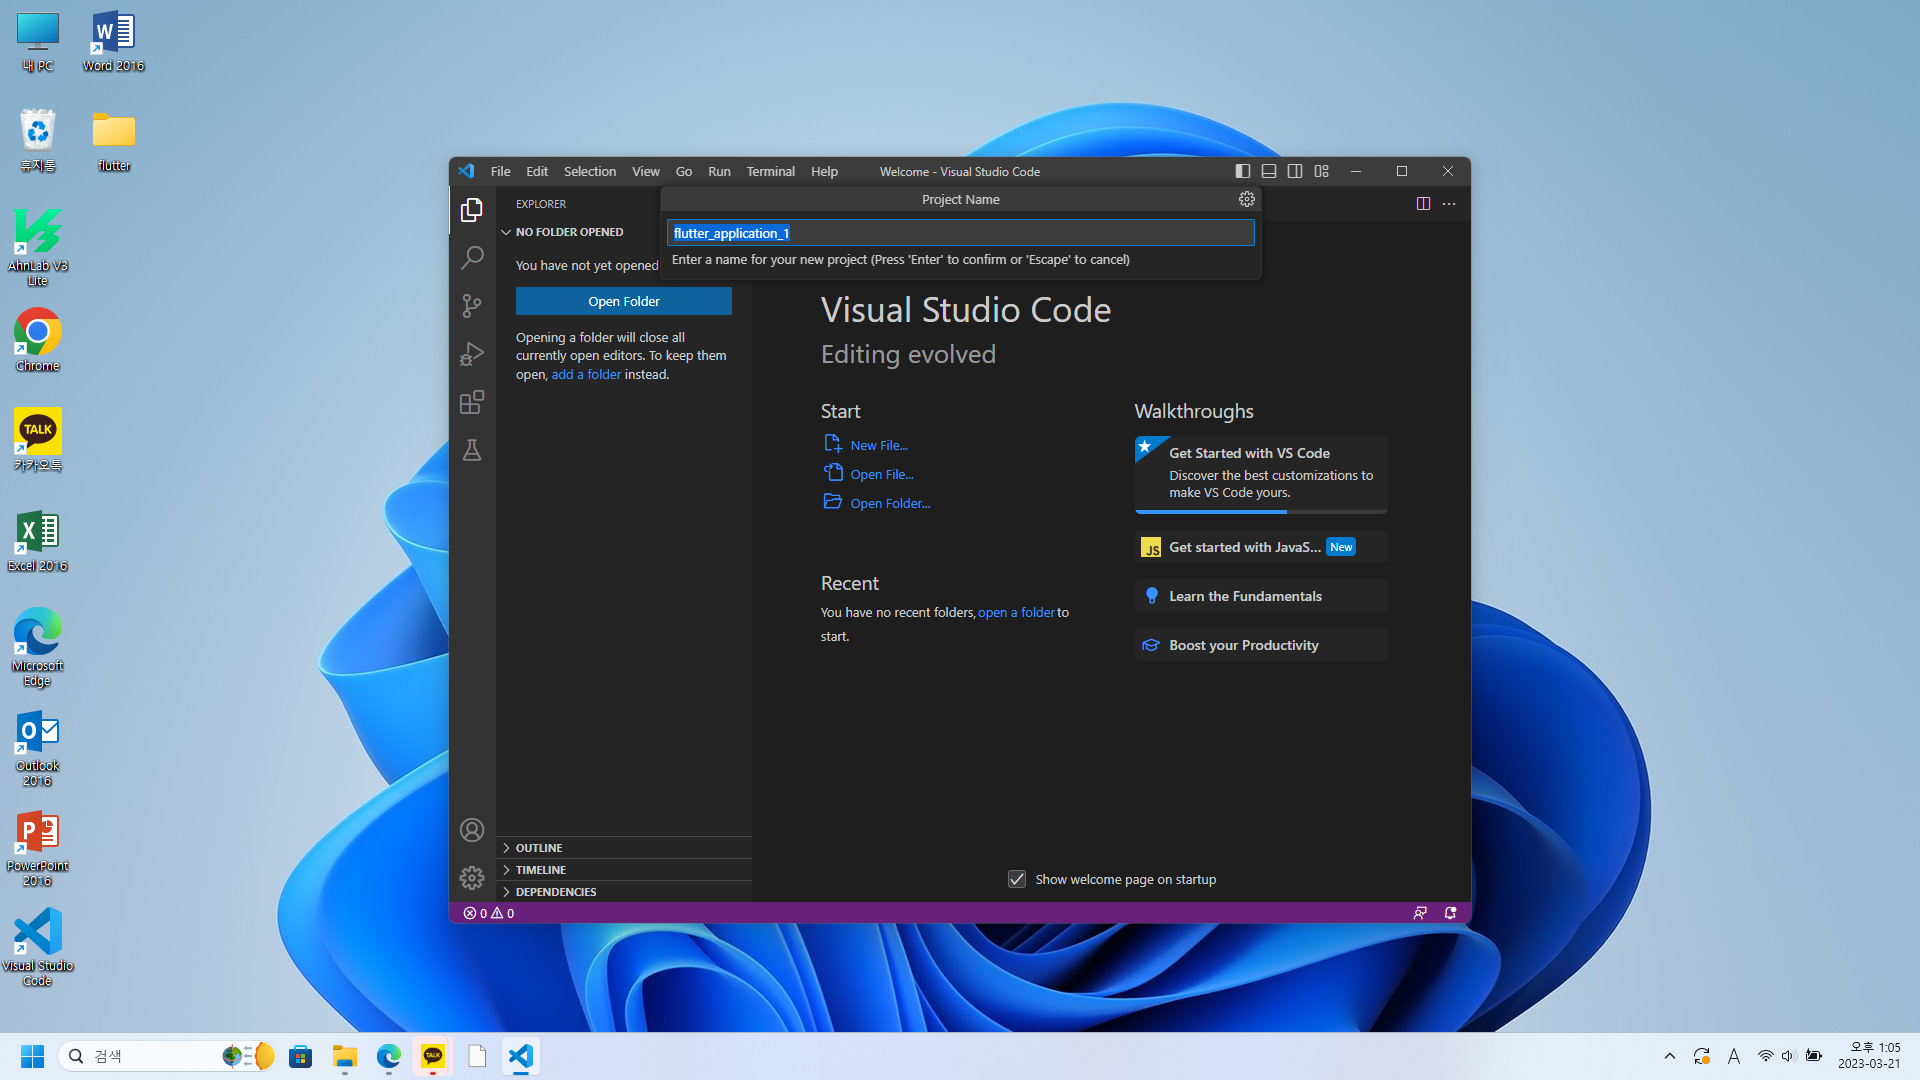Click the errors and warnings status indicator
The height and width of the screenshot is (1080, 1920).
(489, 913)
